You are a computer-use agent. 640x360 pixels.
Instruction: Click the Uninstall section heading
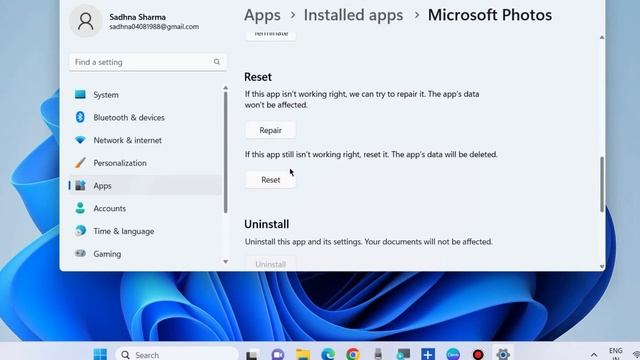click(267, 224)
